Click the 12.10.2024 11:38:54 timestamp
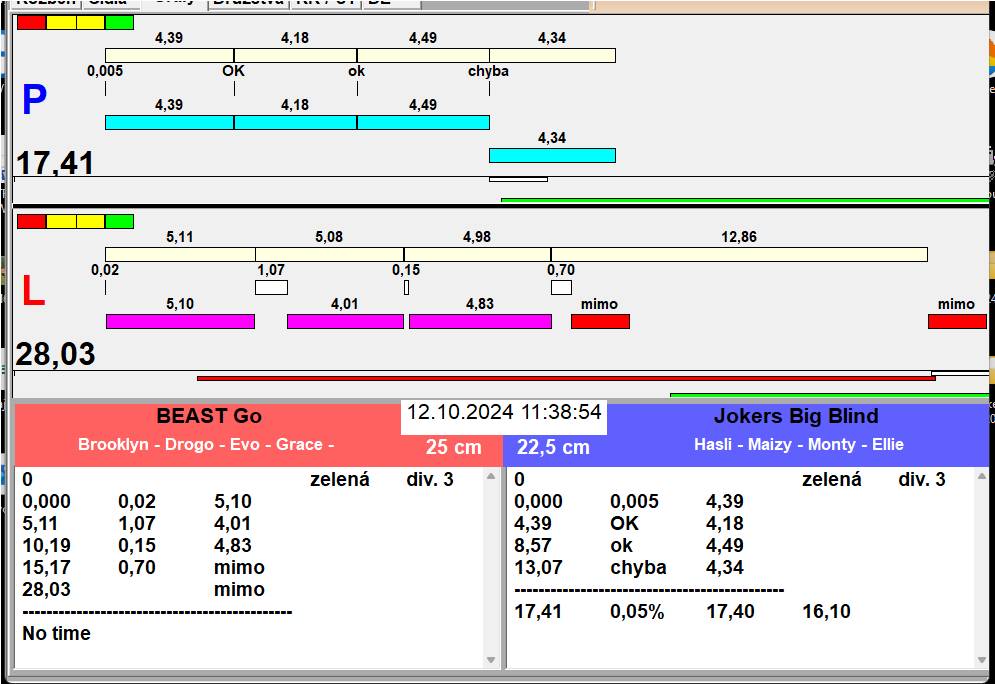This screenshot has width=995, height=684. coord(504,412)
